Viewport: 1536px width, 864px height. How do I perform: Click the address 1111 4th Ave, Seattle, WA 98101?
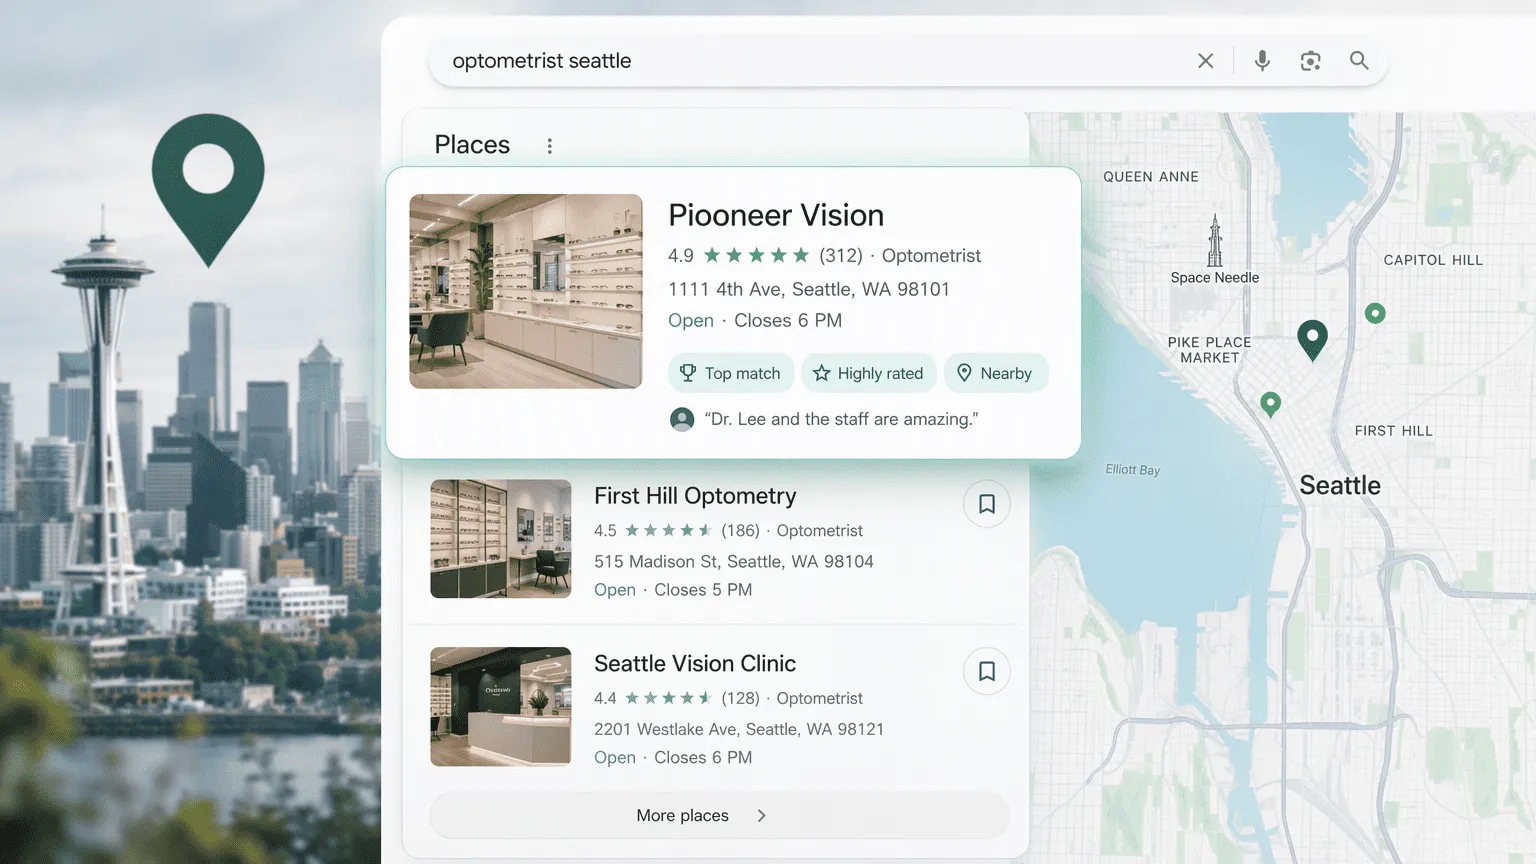tap(809, 289)
